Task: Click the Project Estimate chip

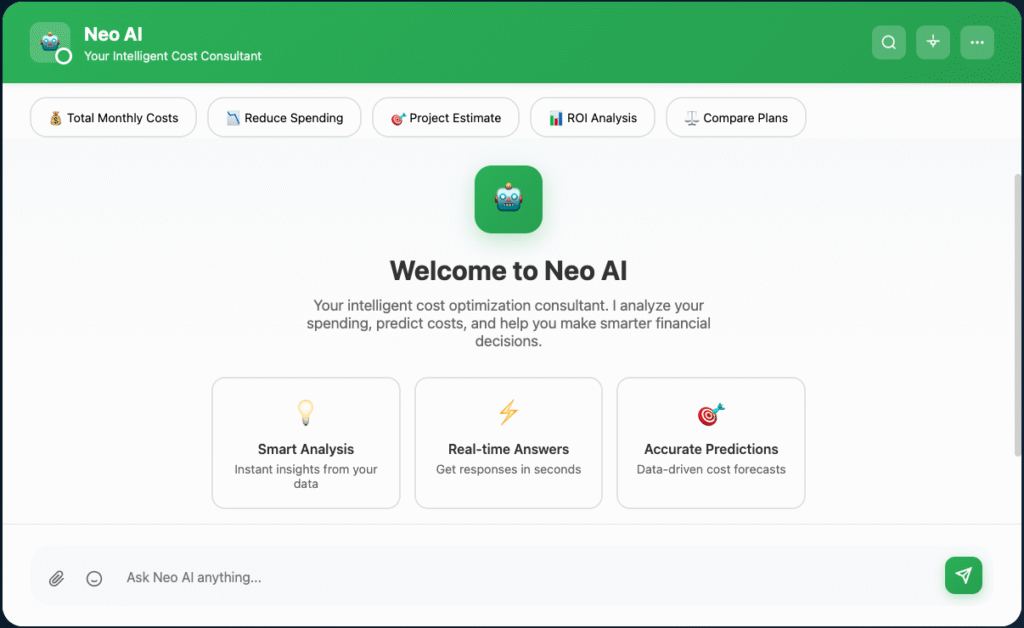Action: 445,118
